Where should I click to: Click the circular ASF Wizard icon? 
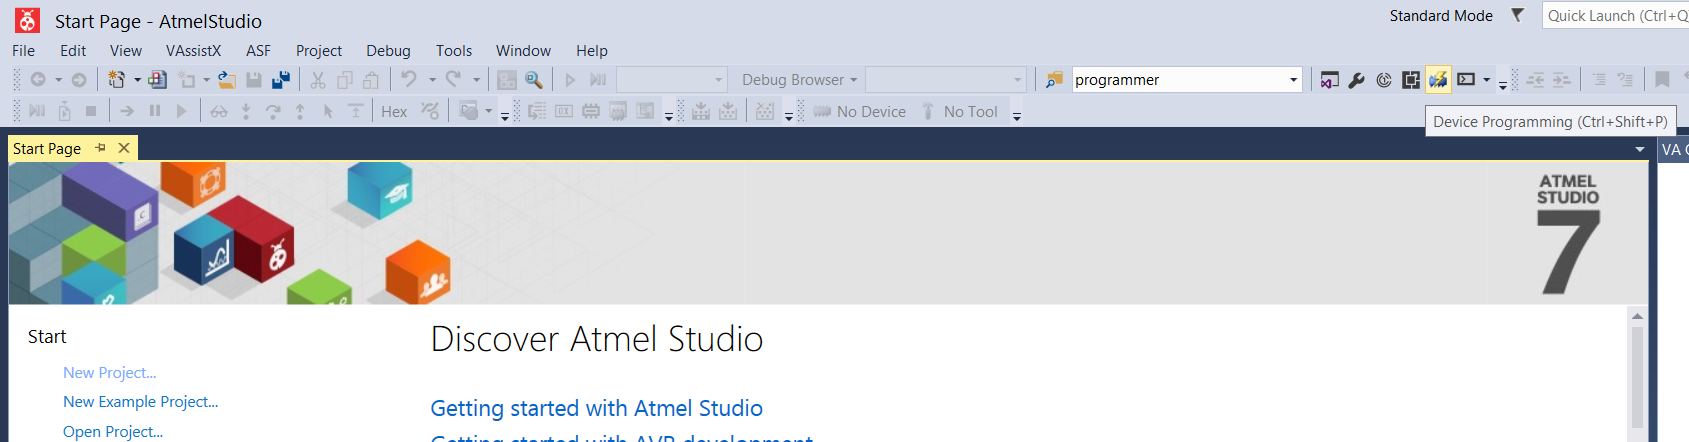[1384, 80]
